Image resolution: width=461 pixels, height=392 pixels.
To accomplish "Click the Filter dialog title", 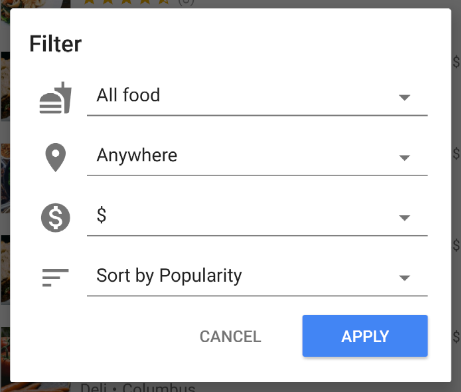I will (x=56, y=44).
